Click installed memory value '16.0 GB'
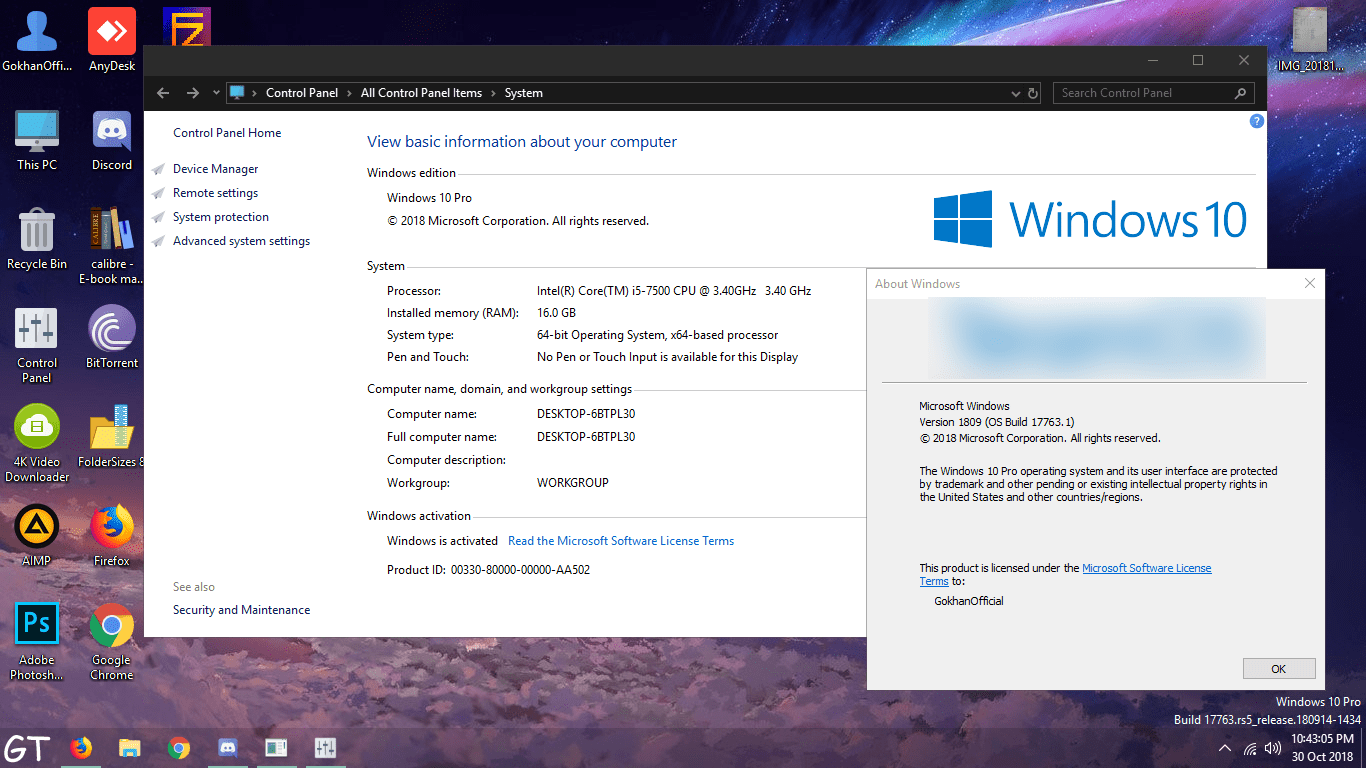1366x768 pixels. click(557, 313)
